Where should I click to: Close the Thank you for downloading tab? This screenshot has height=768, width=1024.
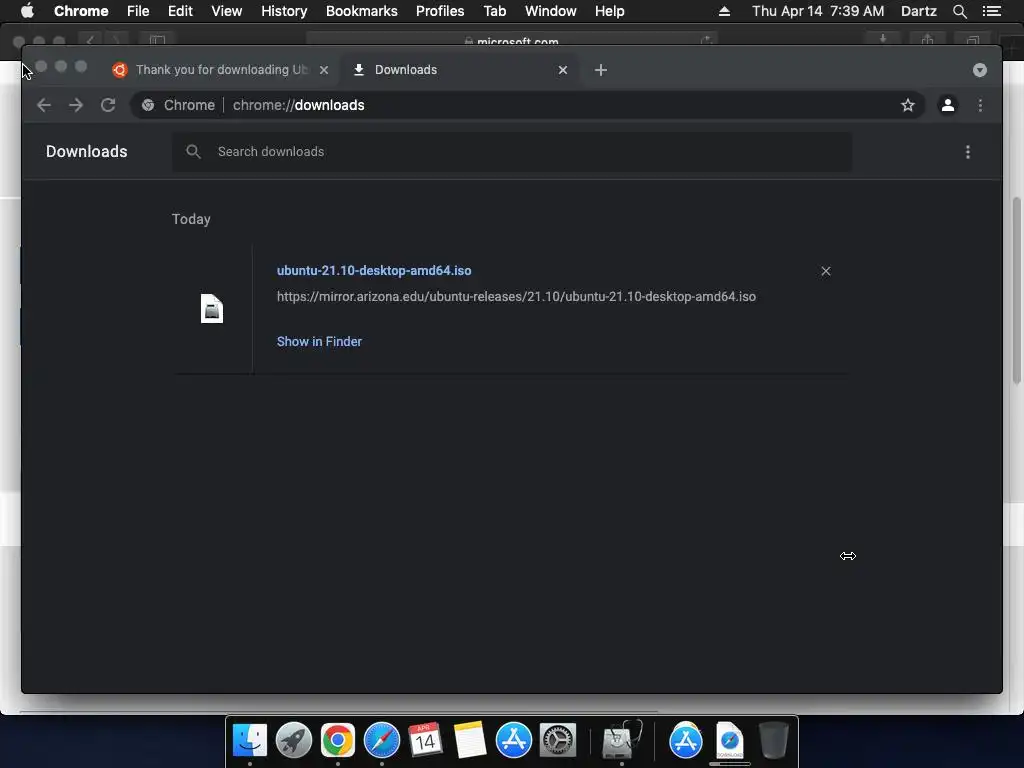[x=324, y=70]
